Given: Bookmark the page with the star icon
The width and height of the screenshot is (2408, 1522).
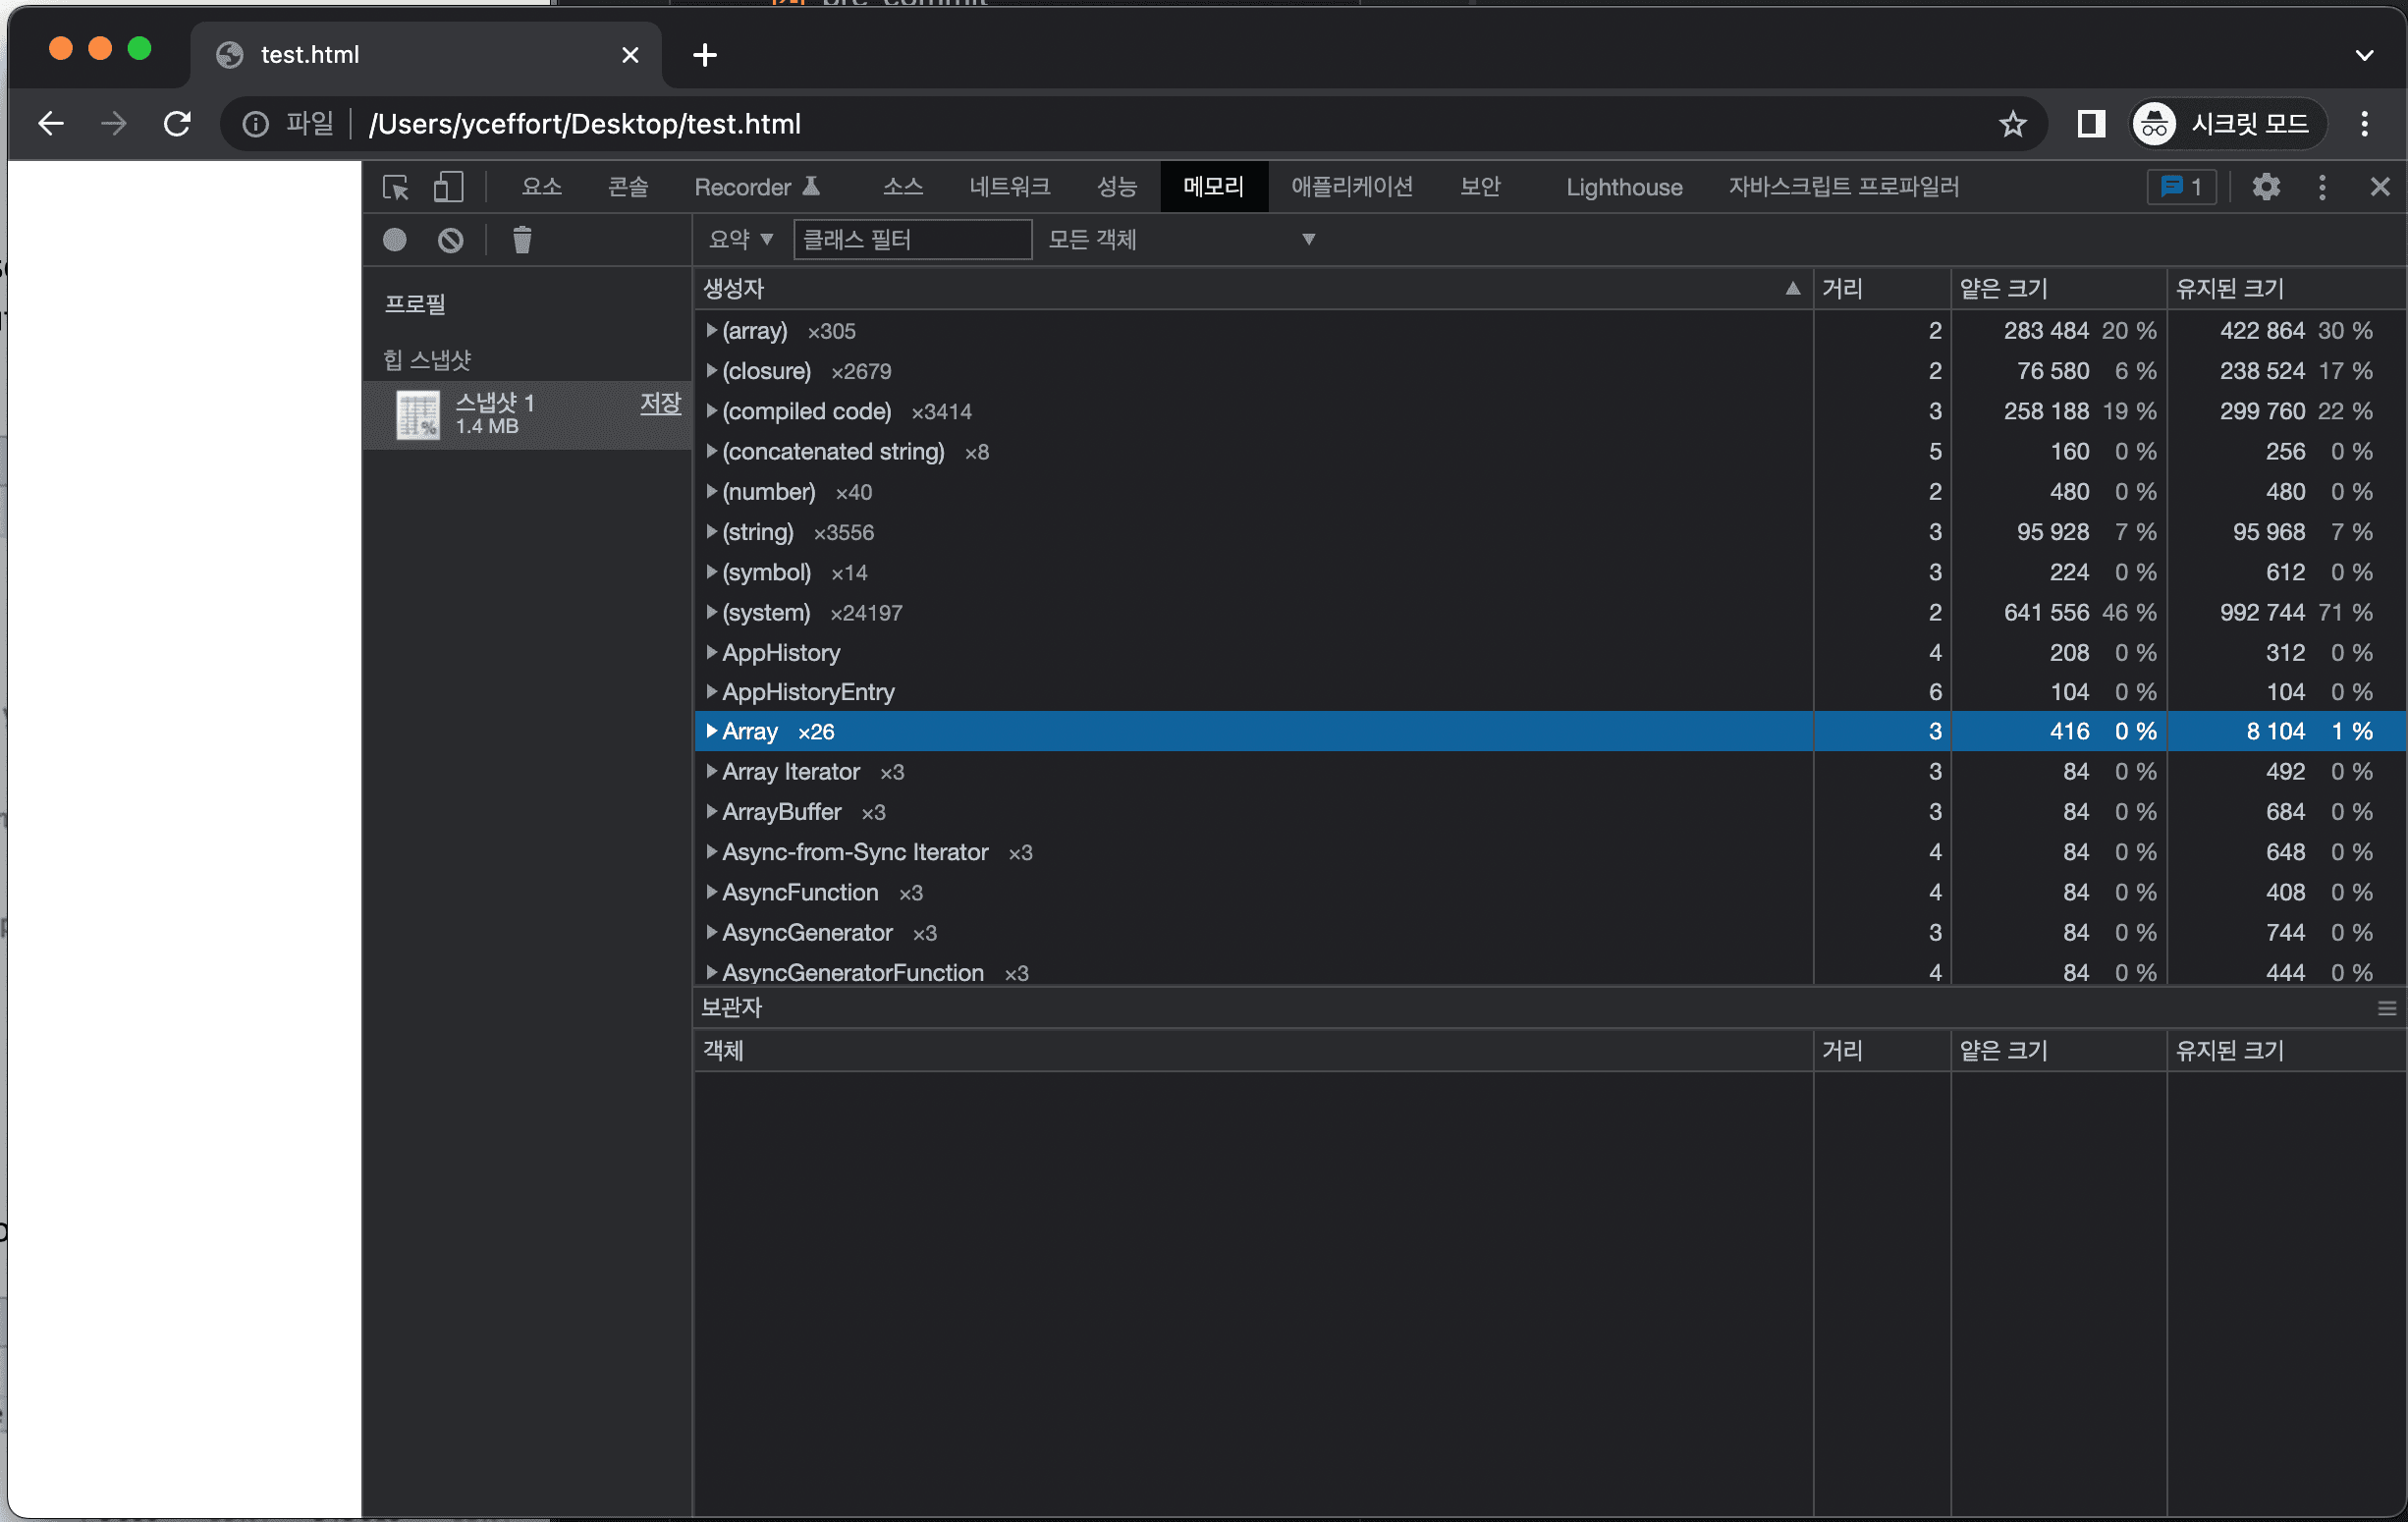Looking at the screenshot, I should tap(2013, 123).
